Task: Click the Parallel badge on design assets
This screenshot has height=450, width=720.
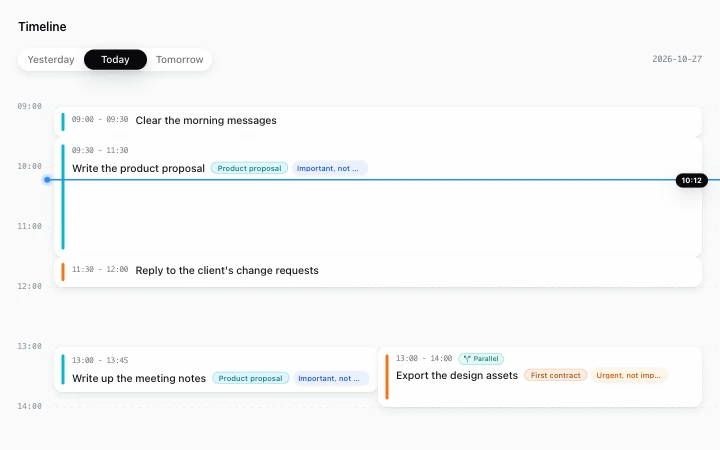Action: click(481, 359)
